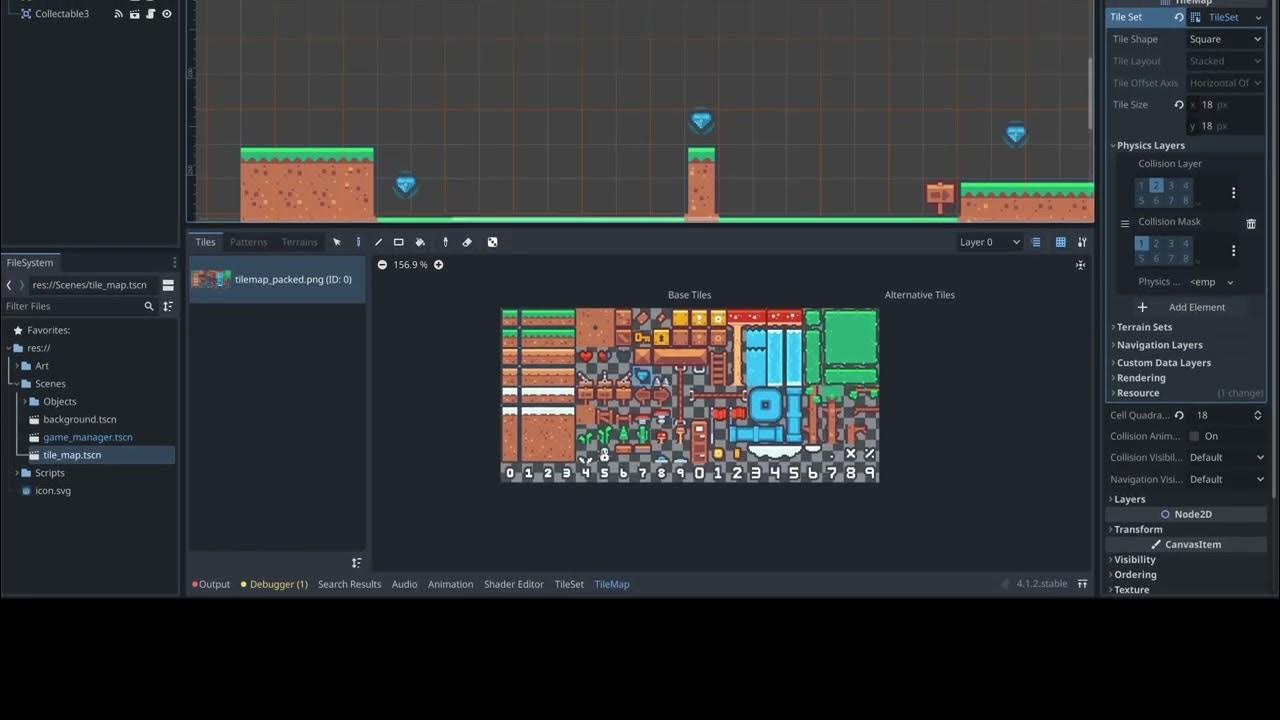Open the Collision Visibility Mode dropdown
The image size is (1280, 720).
[x=1226, y=457]
